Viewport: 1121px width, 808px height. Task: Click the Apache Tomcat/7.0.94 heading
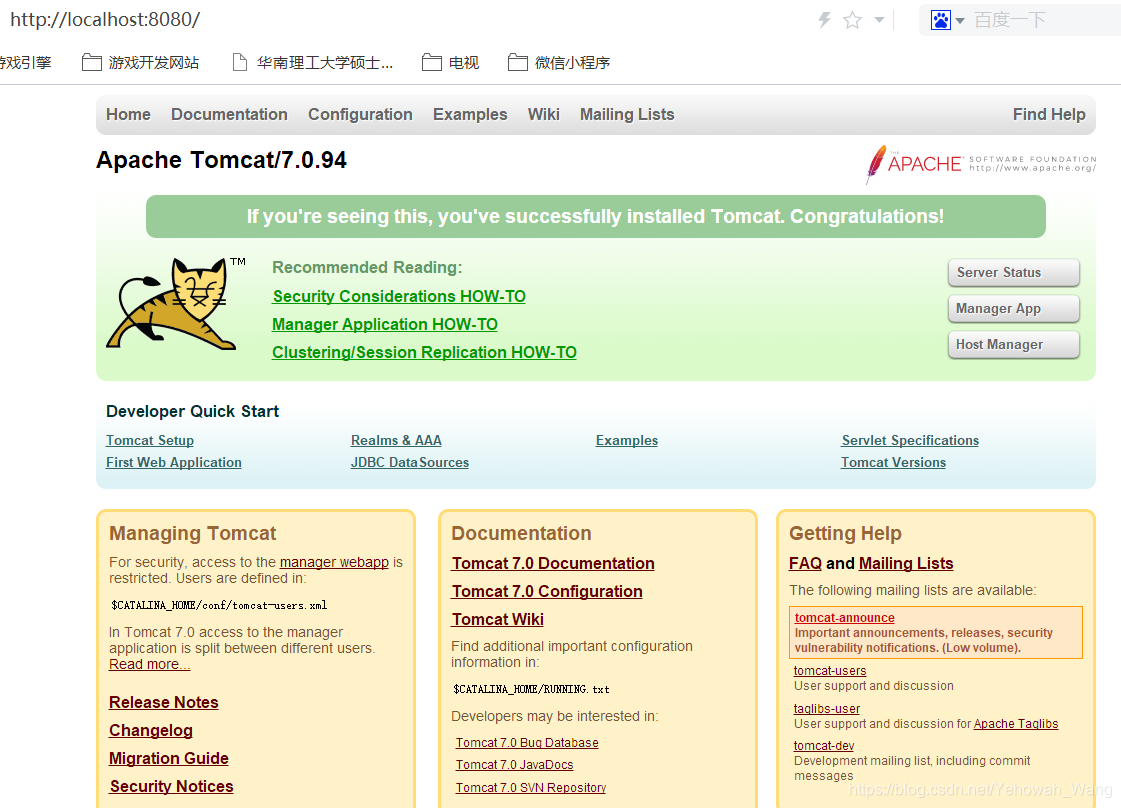tap(222, 160)
